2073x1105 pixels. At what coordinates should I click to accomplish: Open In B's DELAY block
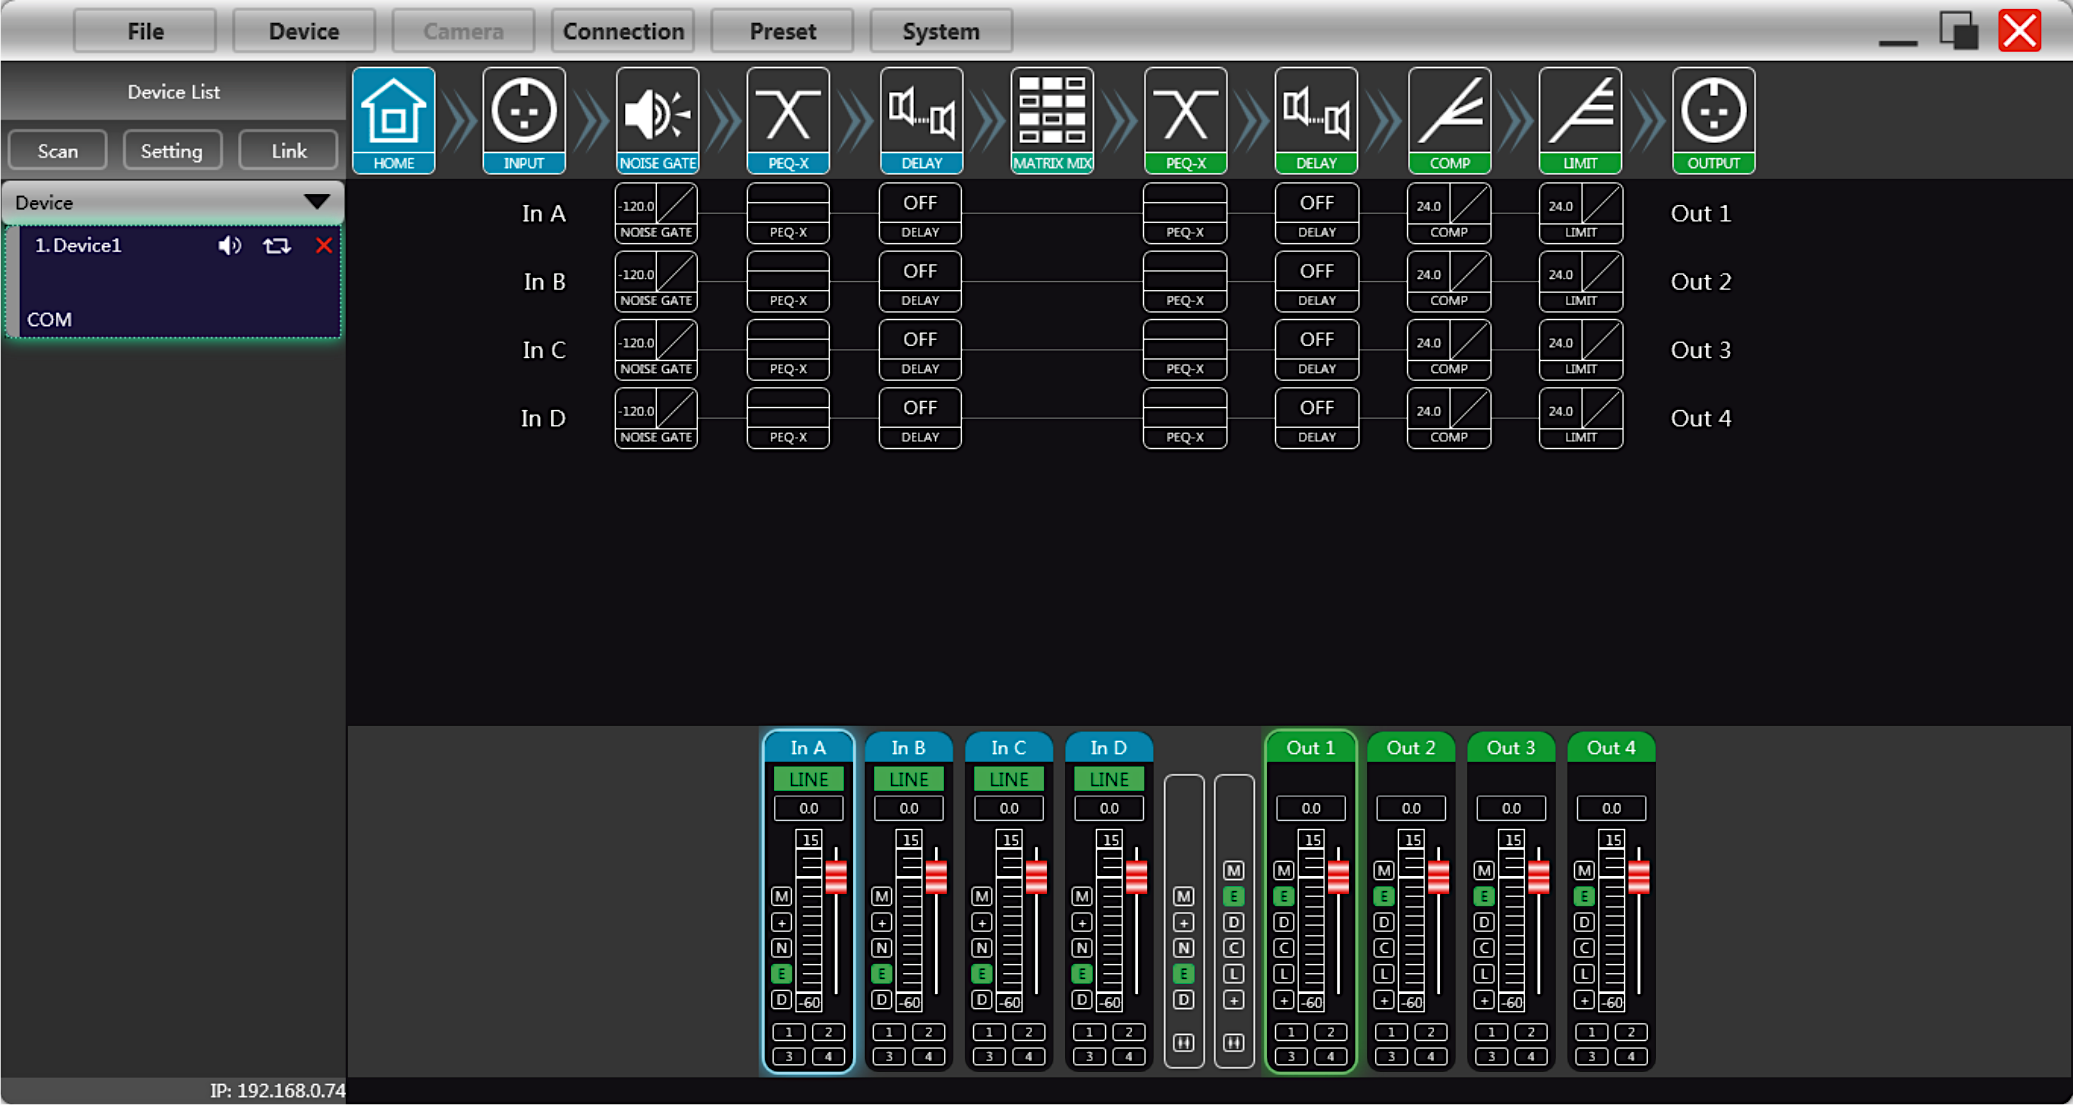pos(920,281)
